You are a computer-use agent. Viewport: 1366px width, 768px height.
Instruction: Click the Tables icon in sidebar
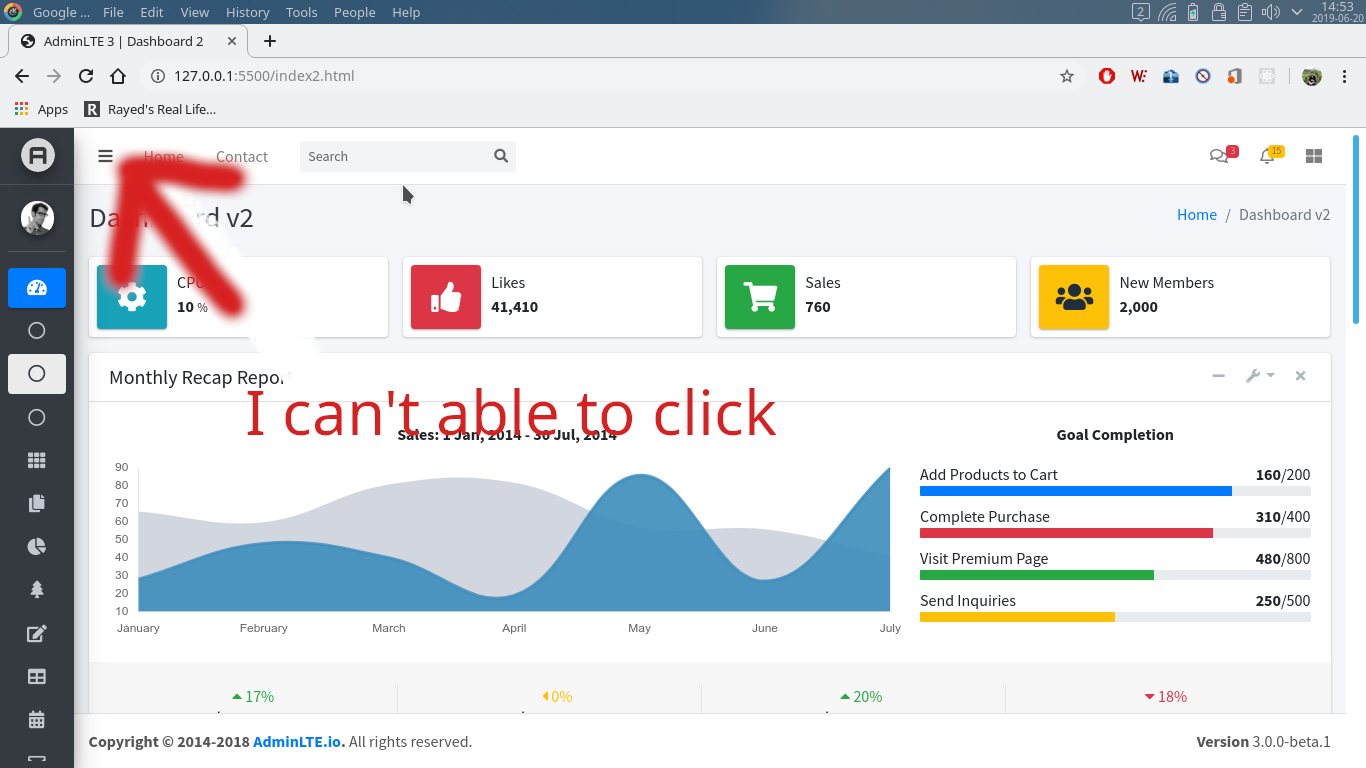(x=36, y=676)
